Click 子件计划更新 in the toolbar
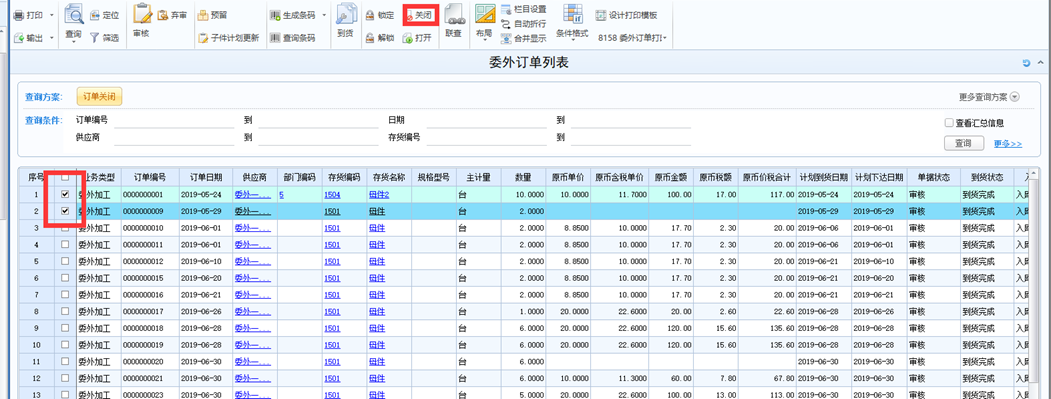The width and height of the screenshot is (1051, 399). [x=229, y=38]
